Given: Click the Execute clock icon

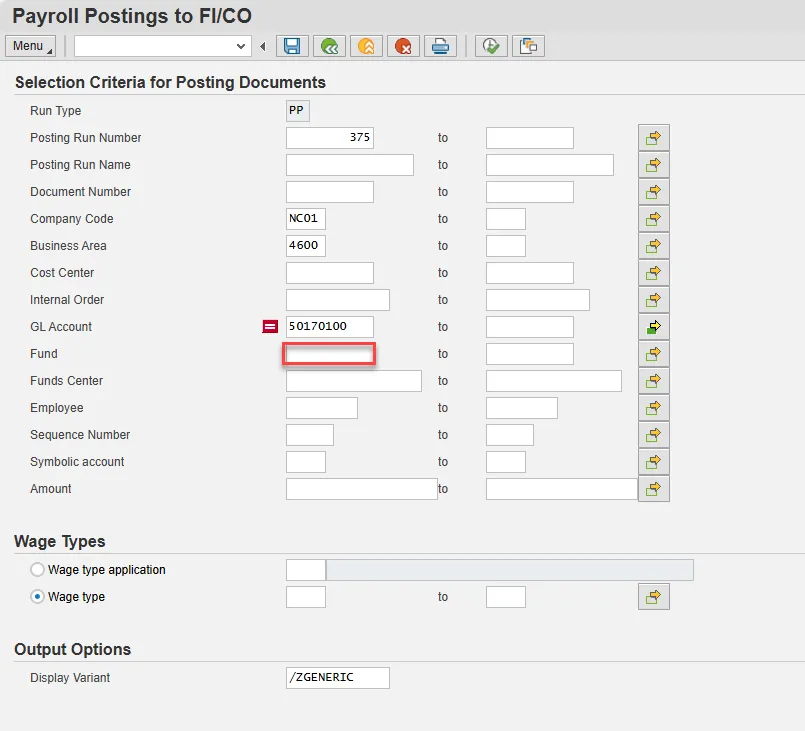Looking at the screenshot, I should pyautogui.click(x=490, y=46).
